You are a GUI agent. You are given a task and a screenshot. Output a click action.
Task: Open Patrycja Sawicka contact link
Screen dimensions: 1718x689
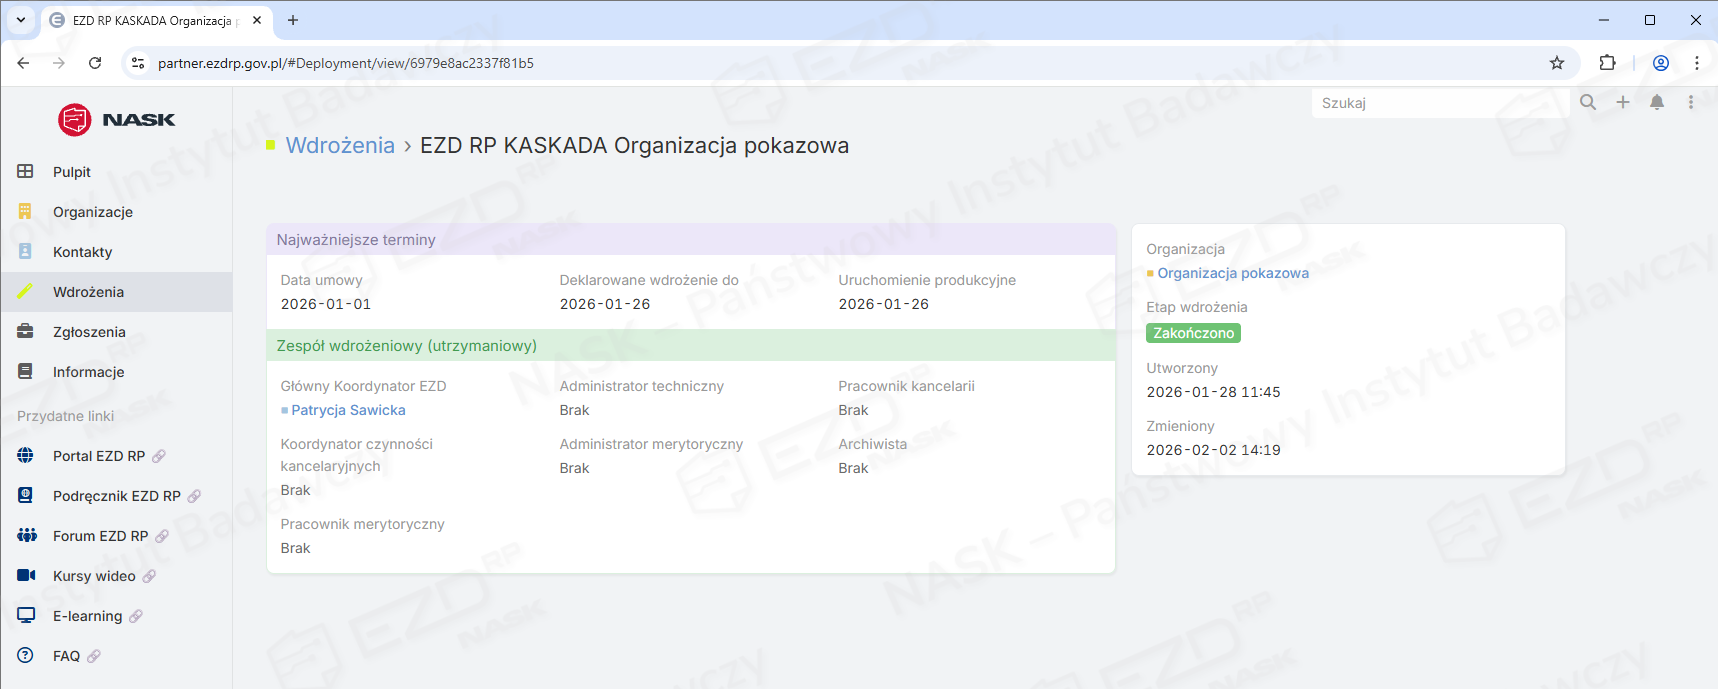[x=348, y=410]
